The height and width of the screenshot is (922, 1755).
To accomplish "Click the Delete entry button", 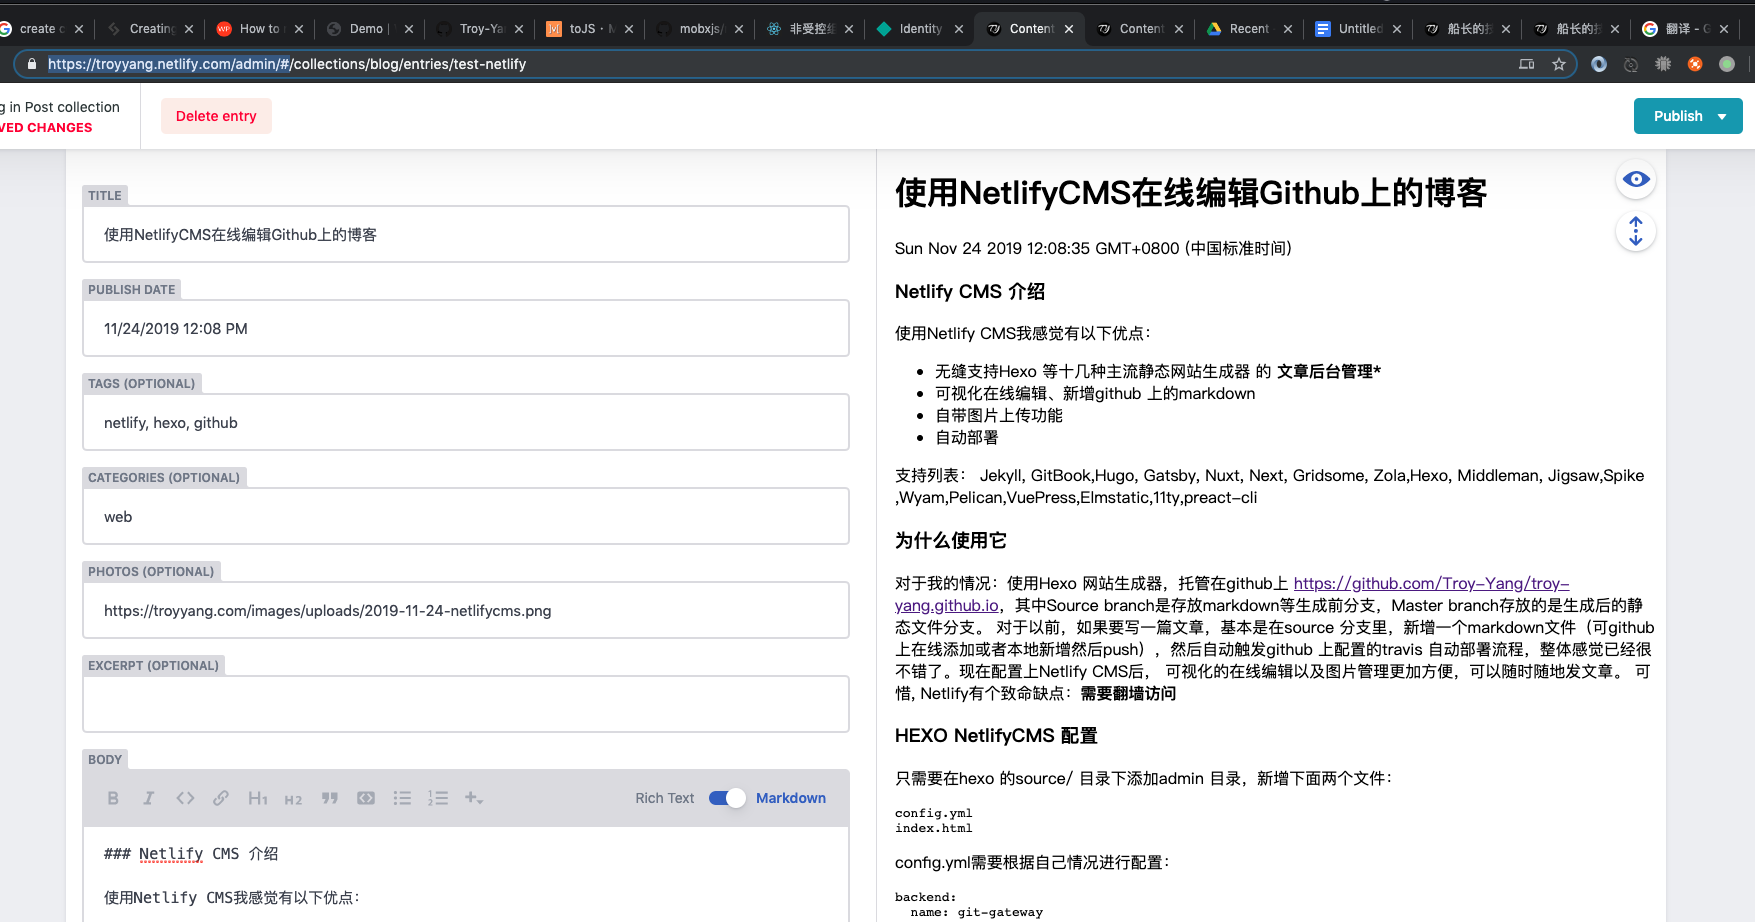I will [216, 116].
